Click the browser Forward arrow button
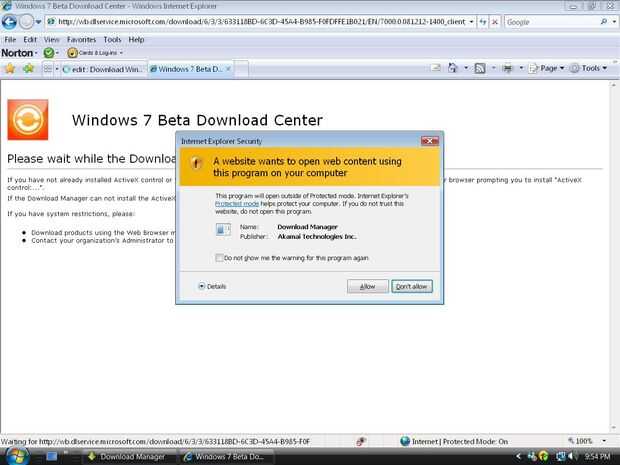This screenshot has height=465, width=620. click(x=26, y=22)
